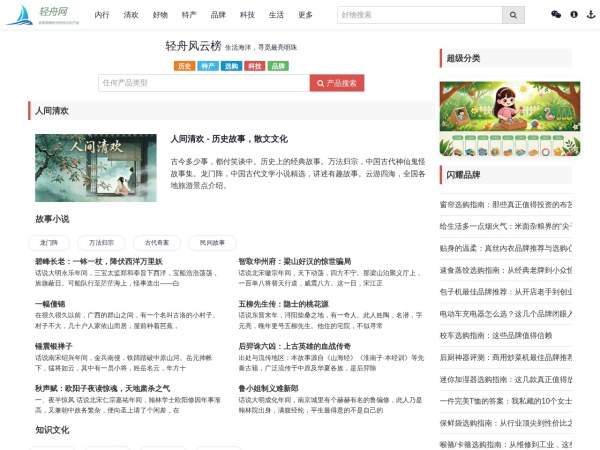Open article 迷你加湿器选购指南
The width and height of the screenshot is (600, 450).
[506, 379]
